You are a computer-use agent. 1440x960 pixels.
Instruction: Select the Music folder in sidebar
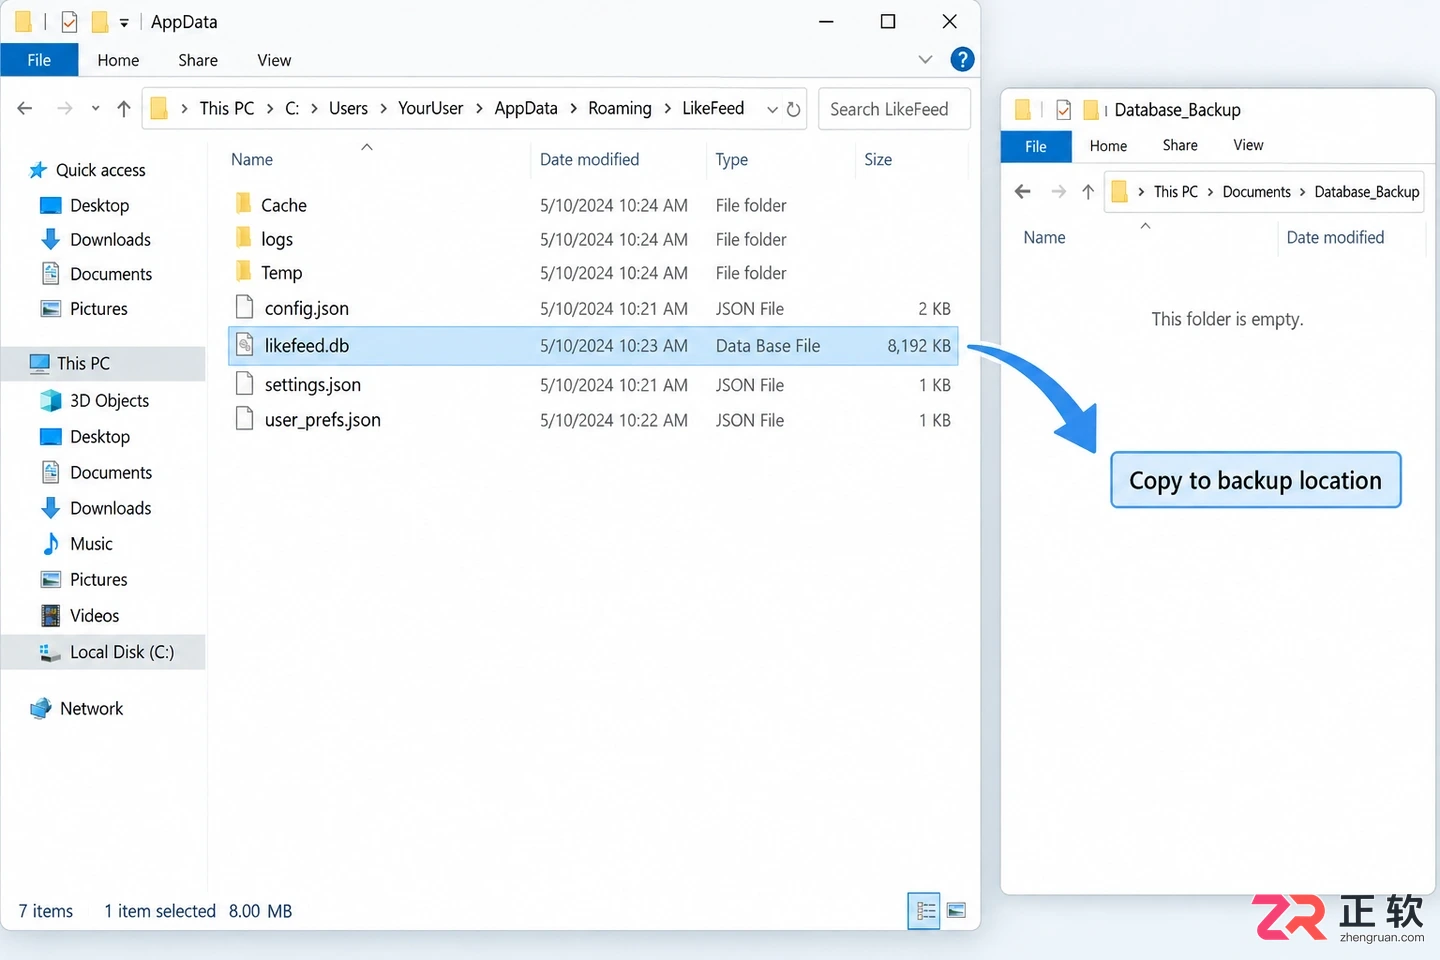point(91,544)
